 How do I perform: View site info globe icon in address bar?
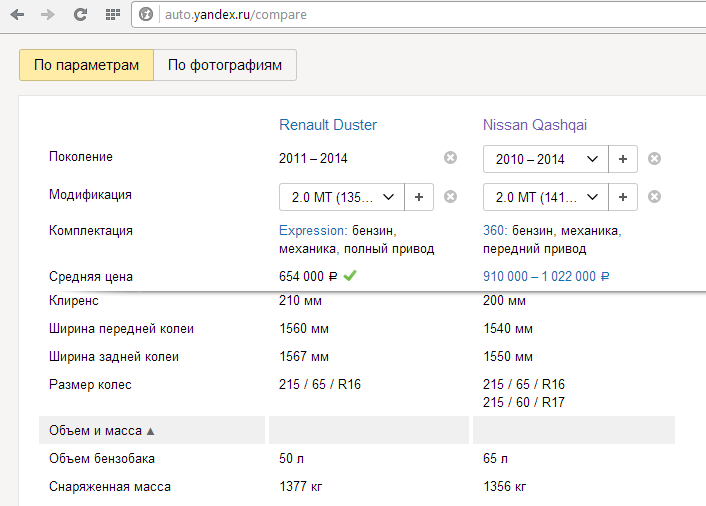146,14
